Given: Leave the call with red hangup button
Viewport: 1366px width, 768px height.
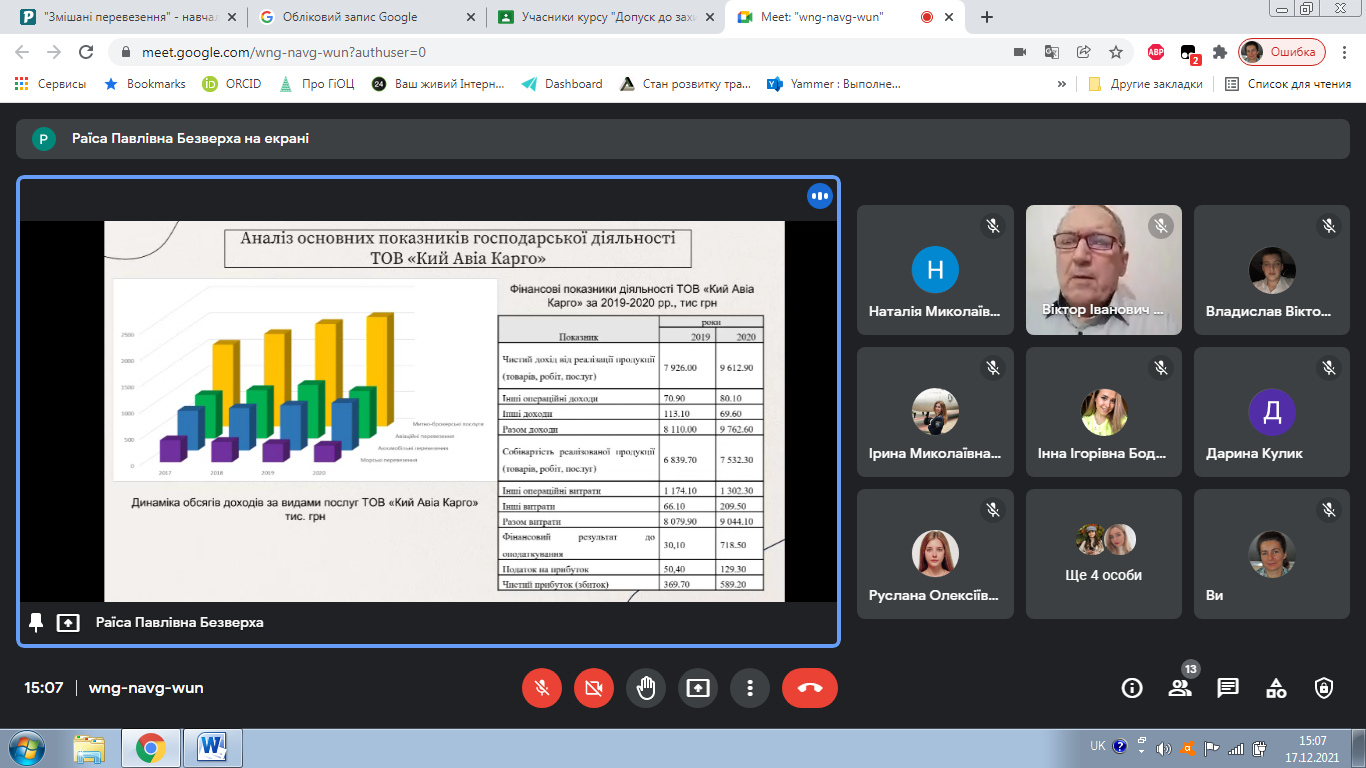Looking at the screenshot, I should [810, 688].
